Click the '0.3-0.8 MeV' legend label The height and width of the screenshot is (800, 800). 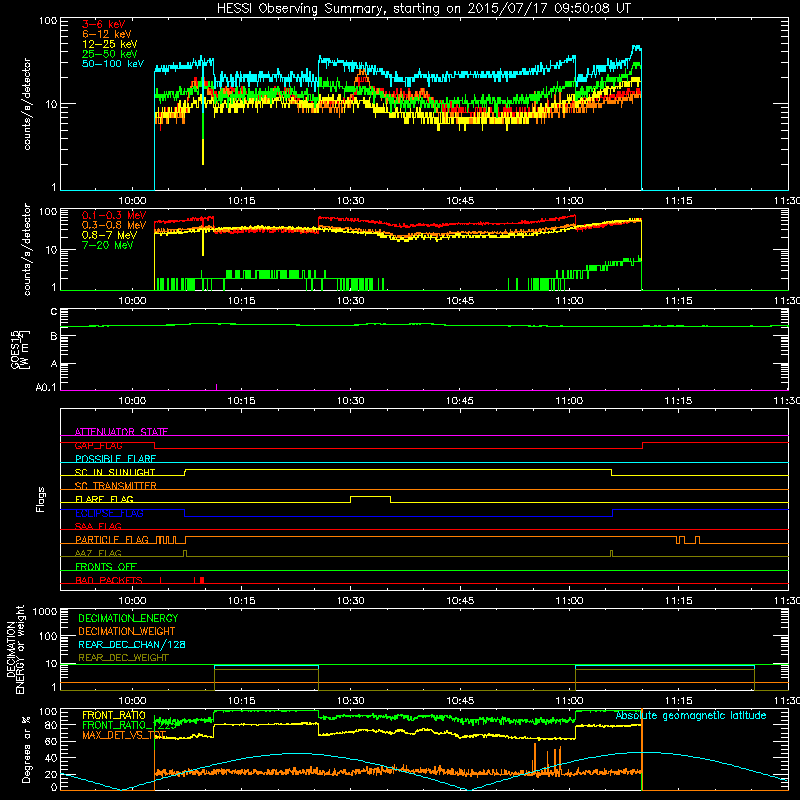coord(114,225)
